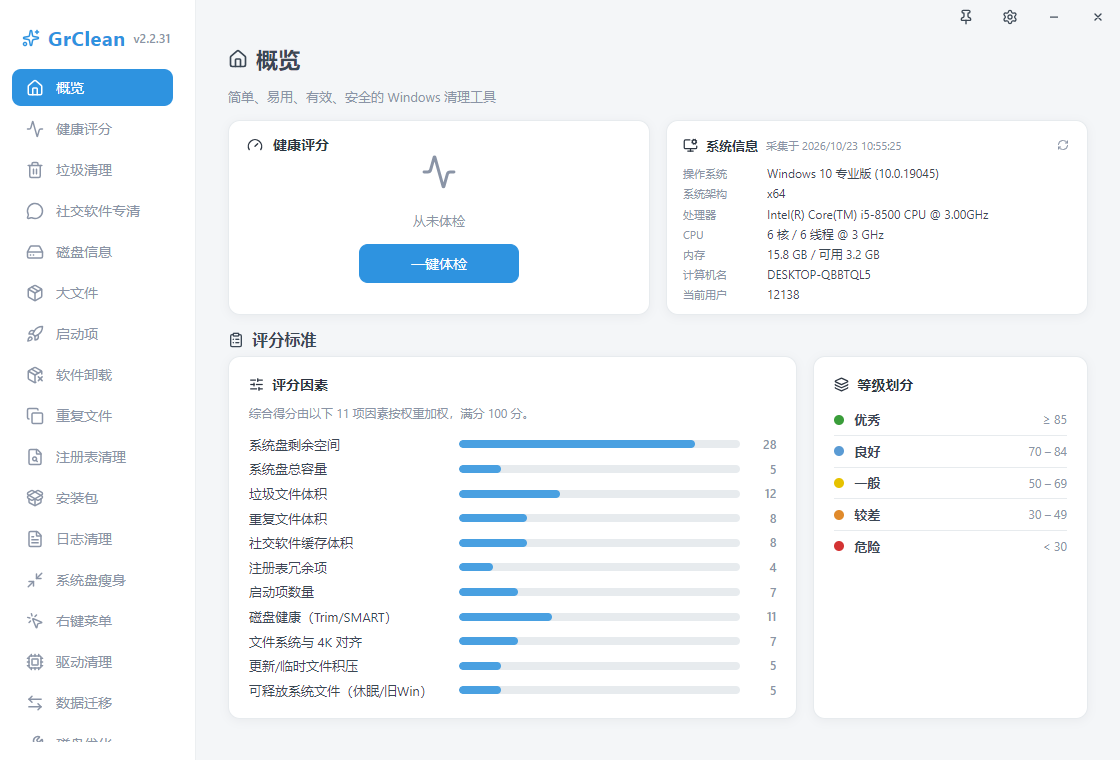Navigate to 启动项 page
1120x760 pixels.
(x=92, y=334)
